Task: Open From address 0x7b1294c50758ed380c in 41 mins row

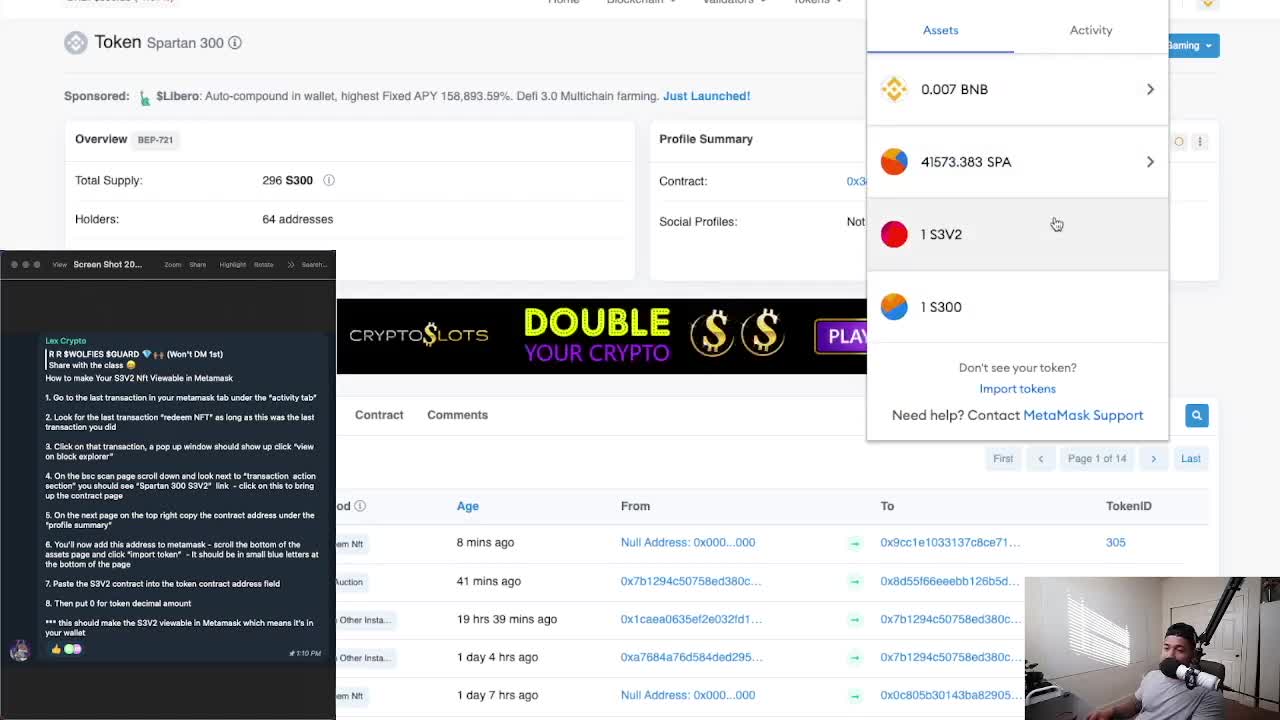Action: (691, 581)
